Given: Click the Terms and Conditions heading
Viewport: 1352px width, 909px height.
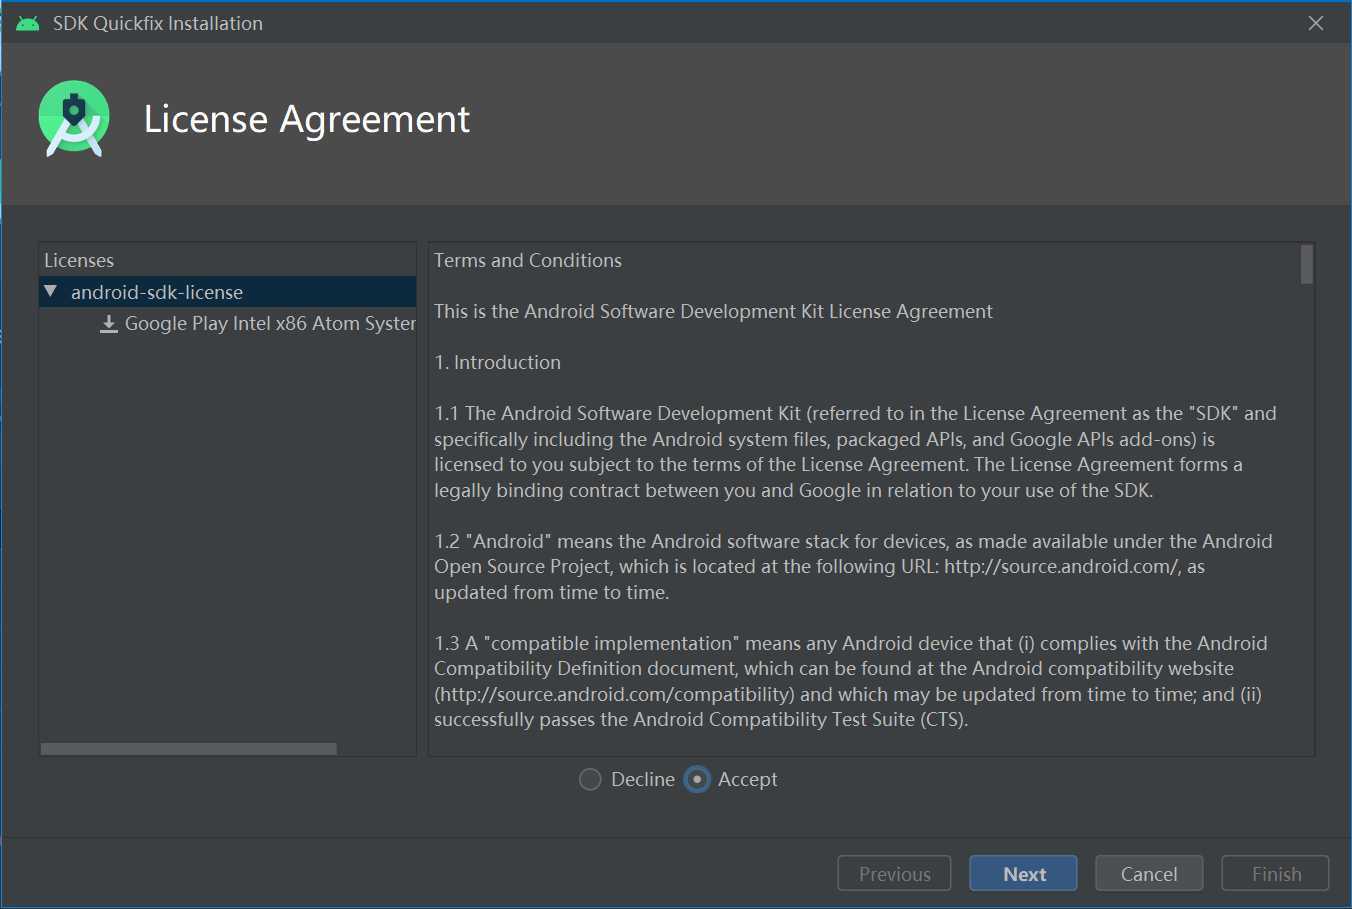Looking at the screenshot, I should 528,260.
